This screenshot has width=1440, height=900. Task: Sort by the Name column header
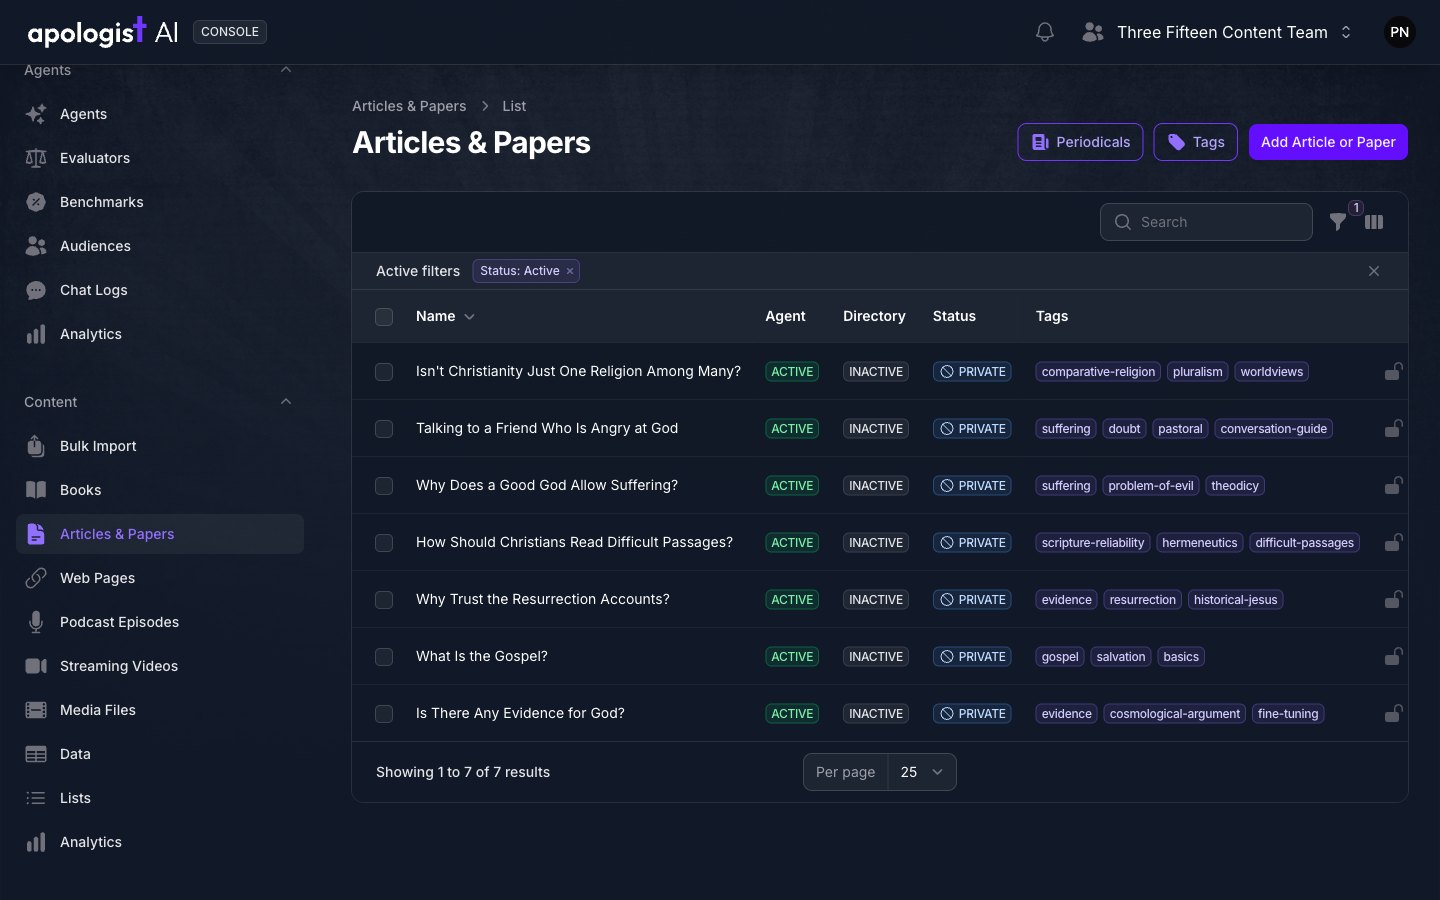[445, 316]
